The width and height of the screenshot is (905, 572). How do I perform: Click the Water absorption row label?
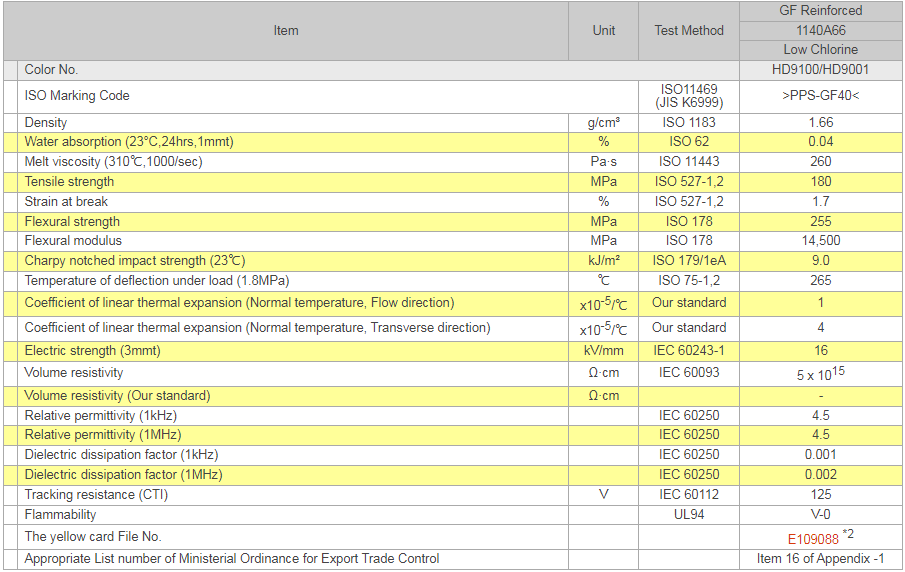pos(129,142)
